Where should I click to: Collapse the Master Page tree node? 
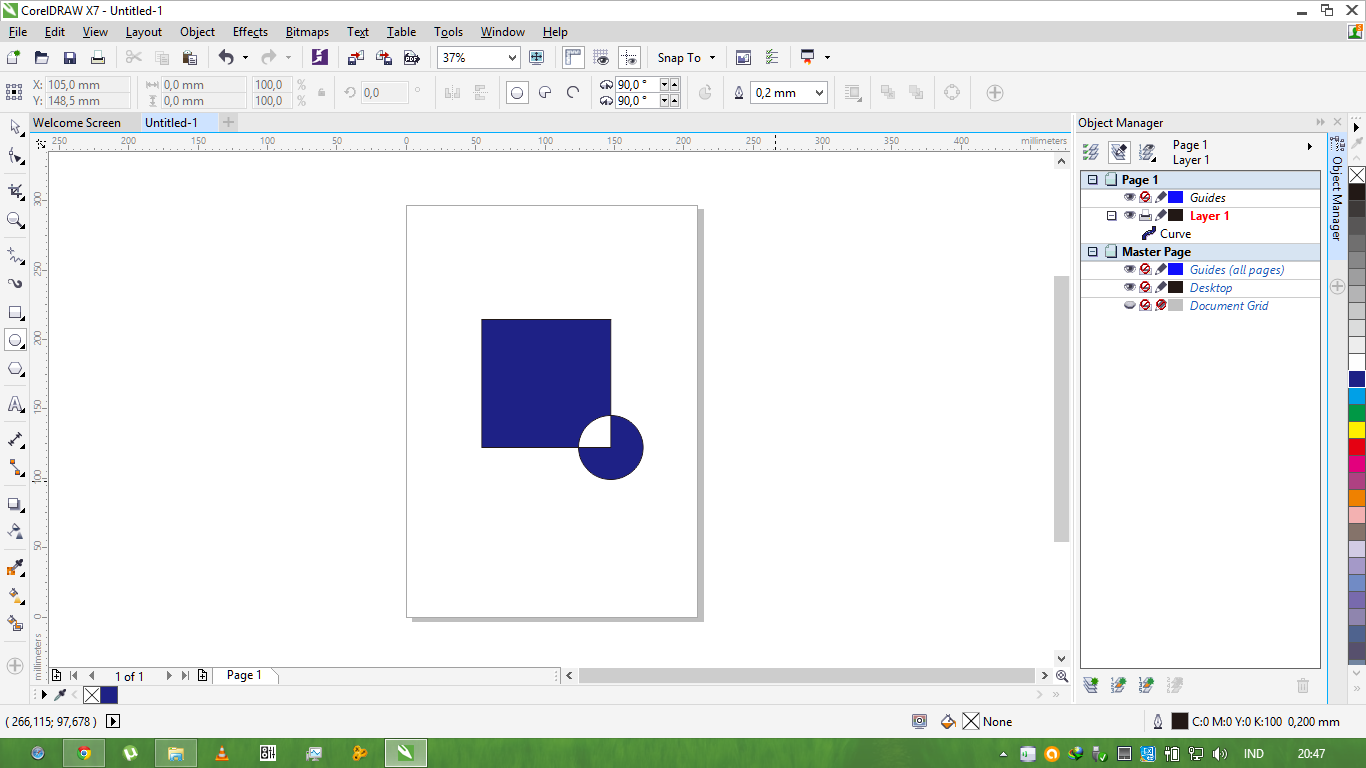coord(1093,251)
